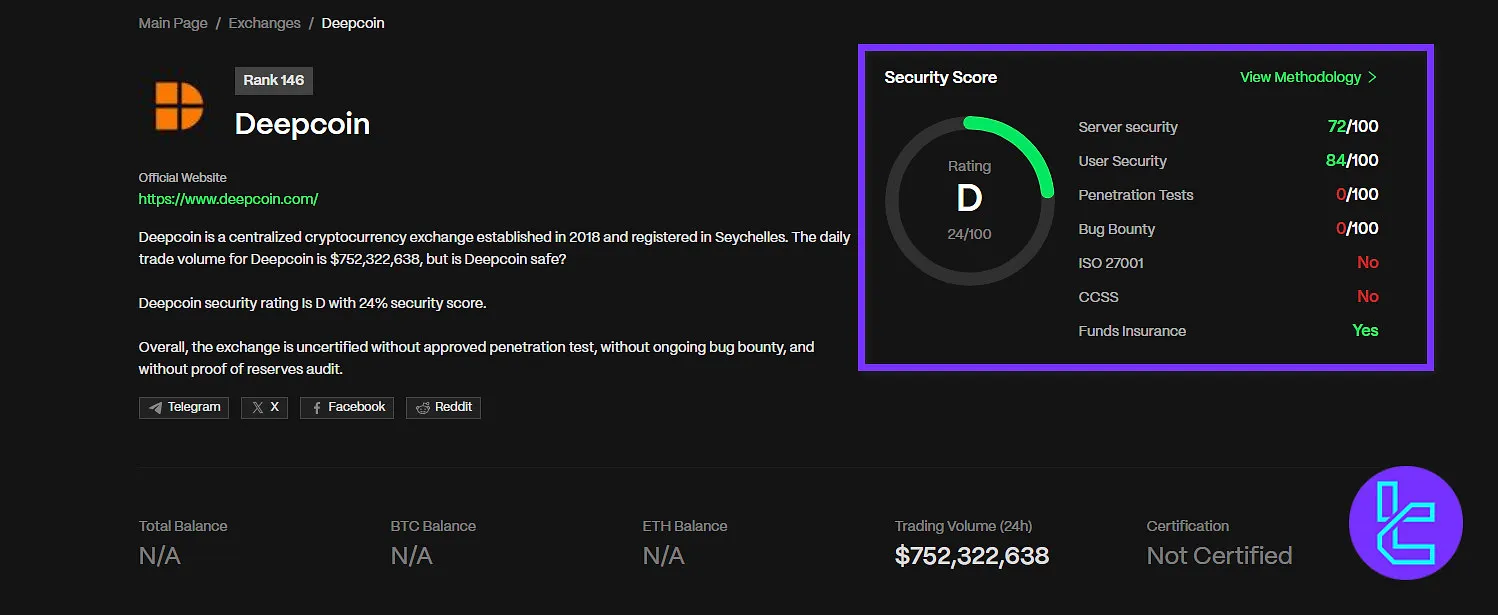Click the Security Score heading
Image resolution: width=1498 pixels, height=615 pixels.
(x=940, y=77)
